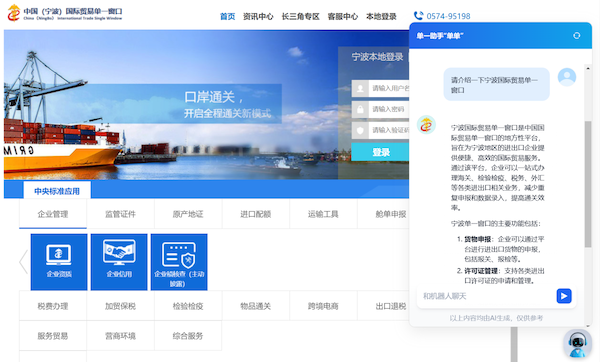Click the username input field
Viewport: 600px width, 362px height.
(x=389, y=88)
